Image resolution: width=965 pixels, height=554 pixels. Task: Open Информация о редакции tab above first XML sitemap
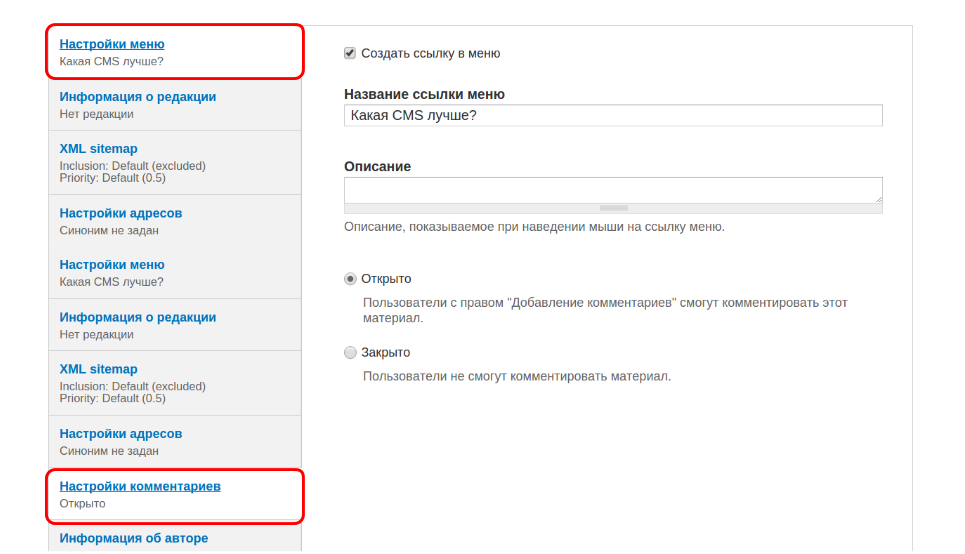[x=137, y=97]
